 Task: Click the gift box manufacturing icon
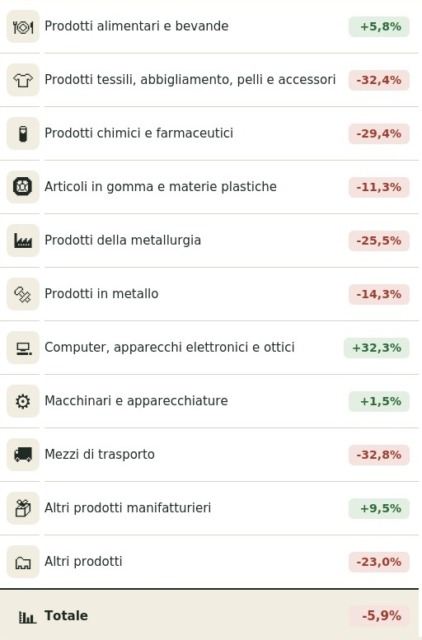click(23, 509)
